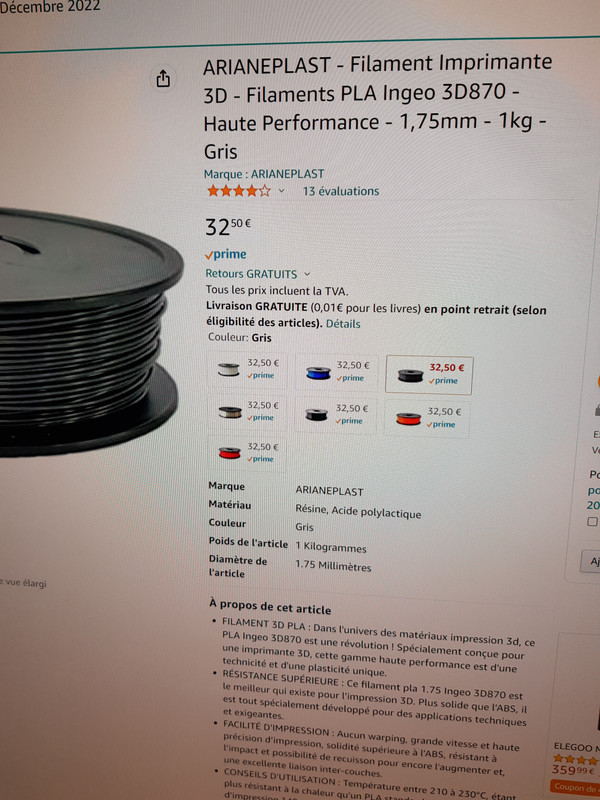This screenshot has width=600, height=800.
Task: Select the orange filament spool color option
Action: (427, 418)
